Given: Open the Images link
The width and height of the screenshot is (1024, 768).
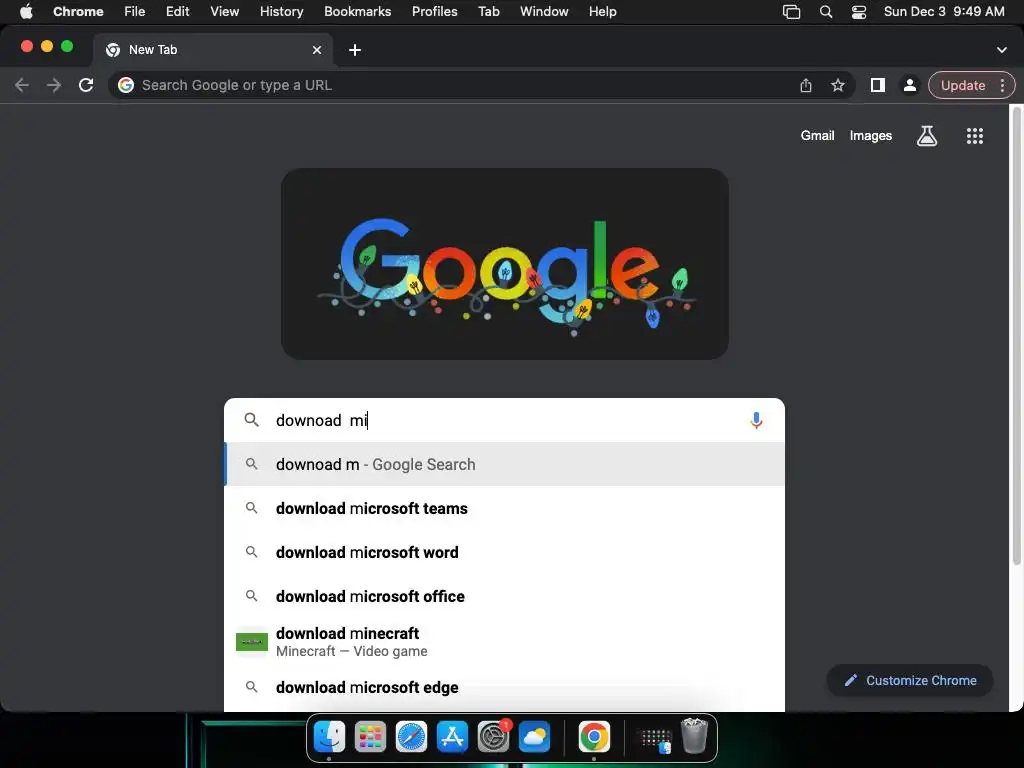Looking at the screenshot, I should (x=871, y=135).
